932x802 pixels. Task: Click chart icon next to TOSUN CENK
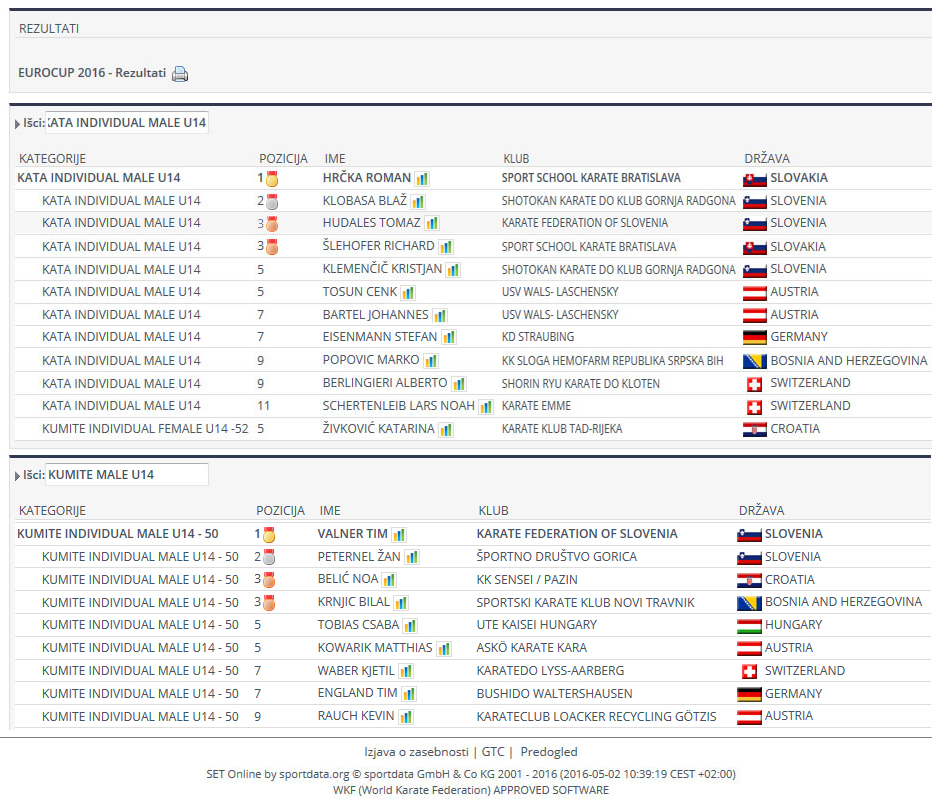coord(408,292)
